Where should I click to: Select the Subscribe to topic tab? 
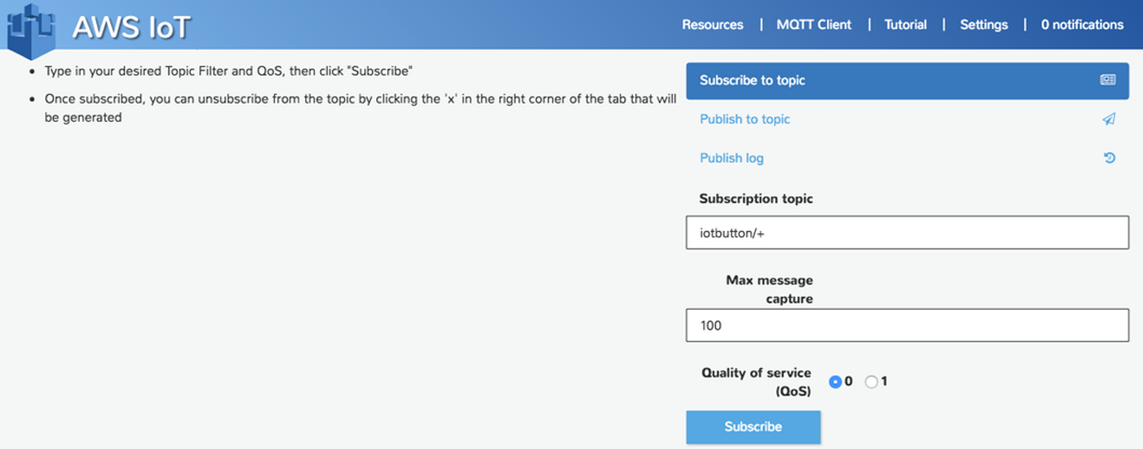[752, 80]
